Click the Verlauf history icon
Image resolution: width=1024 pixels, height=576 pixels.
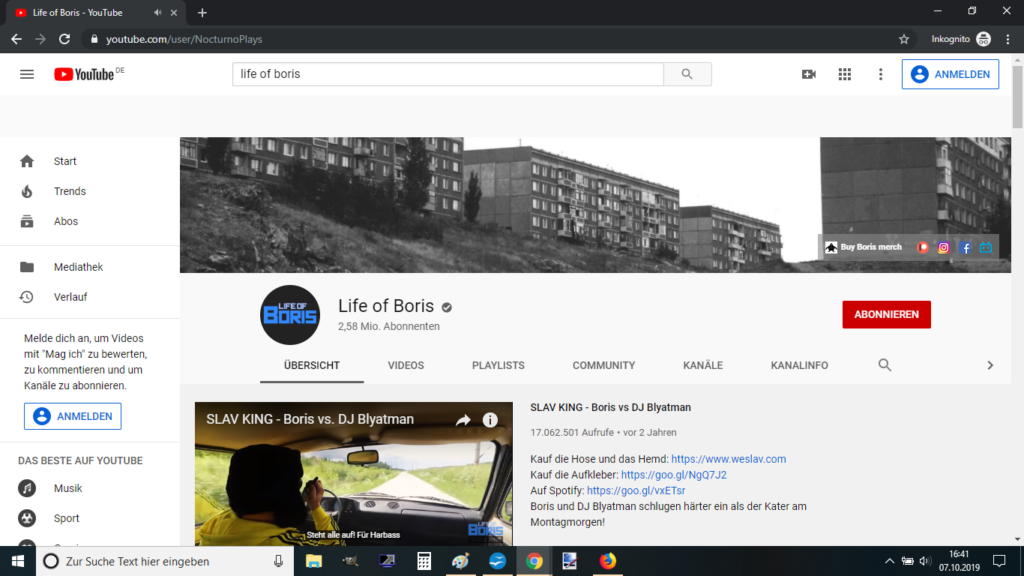pos(27,297)
